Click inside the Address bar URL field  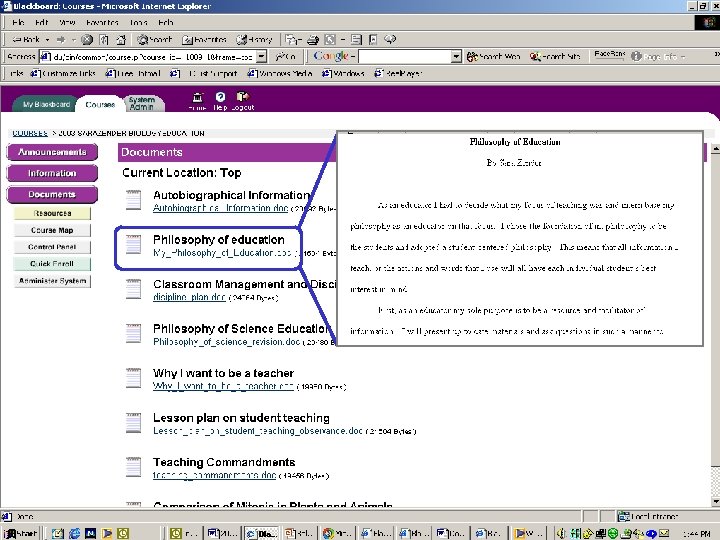(x=147, y=56)
